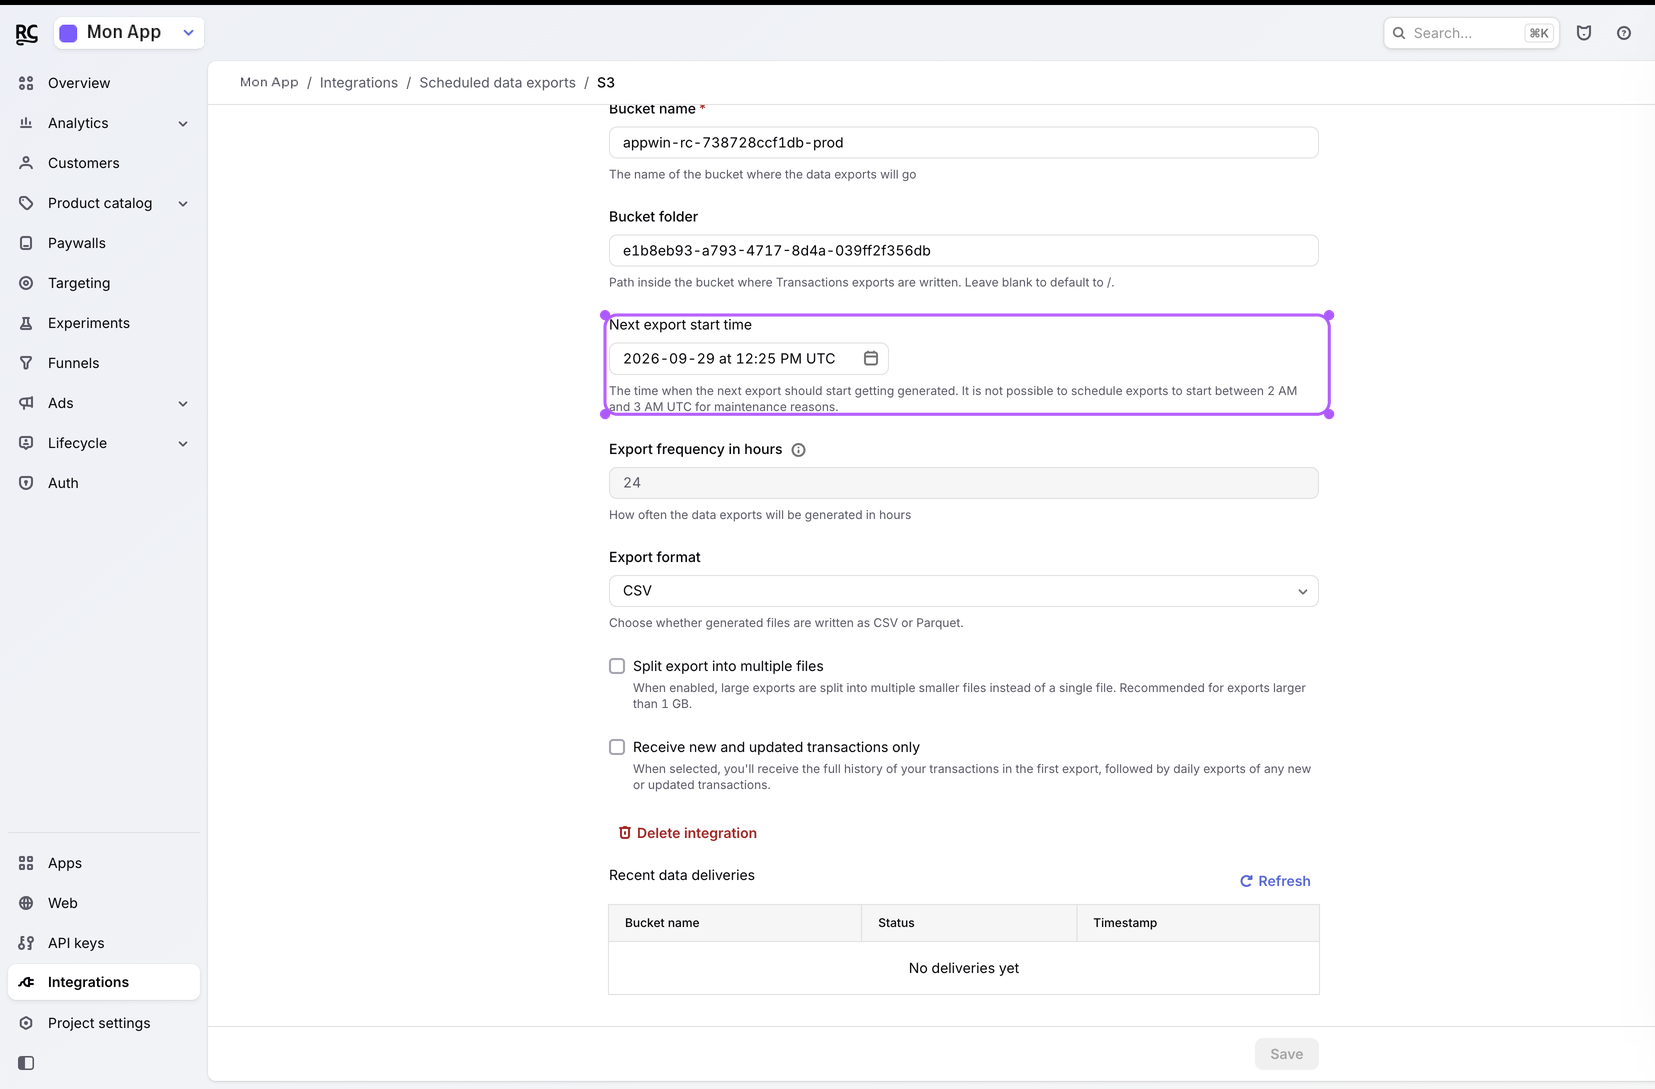Open the calendar picker for export start time
Screen dimensions: 1655x1089
point(871,358)
